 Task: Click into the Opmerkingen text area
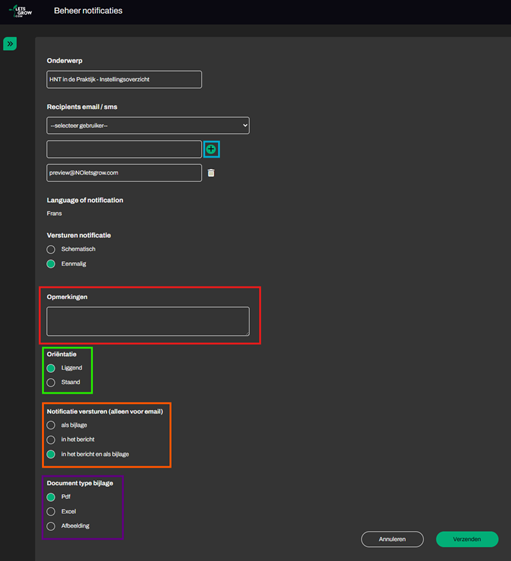[148, 321]
